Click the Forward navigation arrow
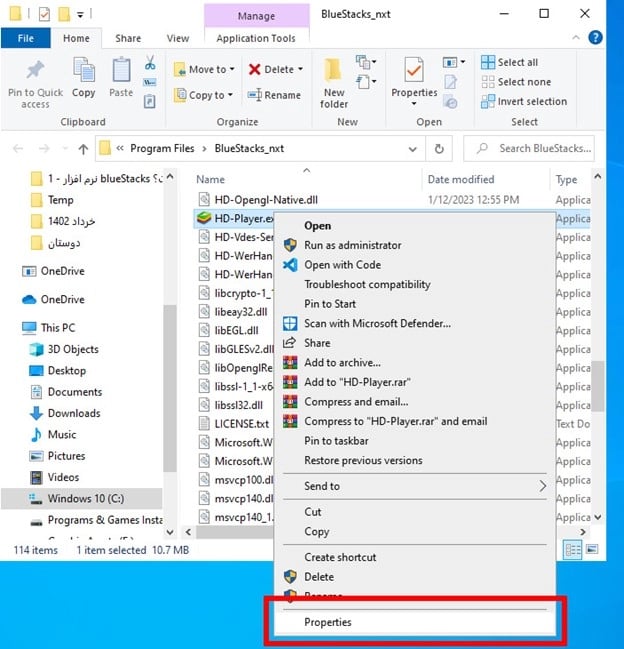Image resolution: width=624 pixels, height=649 pixels. click(x=44, y=149)
